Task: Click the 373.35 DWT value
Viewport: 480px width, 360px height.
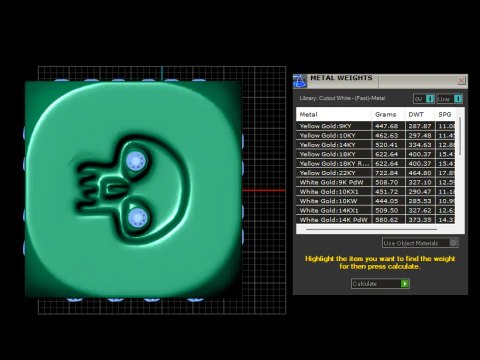Action: pyautogui.click(x=420, y=219)
